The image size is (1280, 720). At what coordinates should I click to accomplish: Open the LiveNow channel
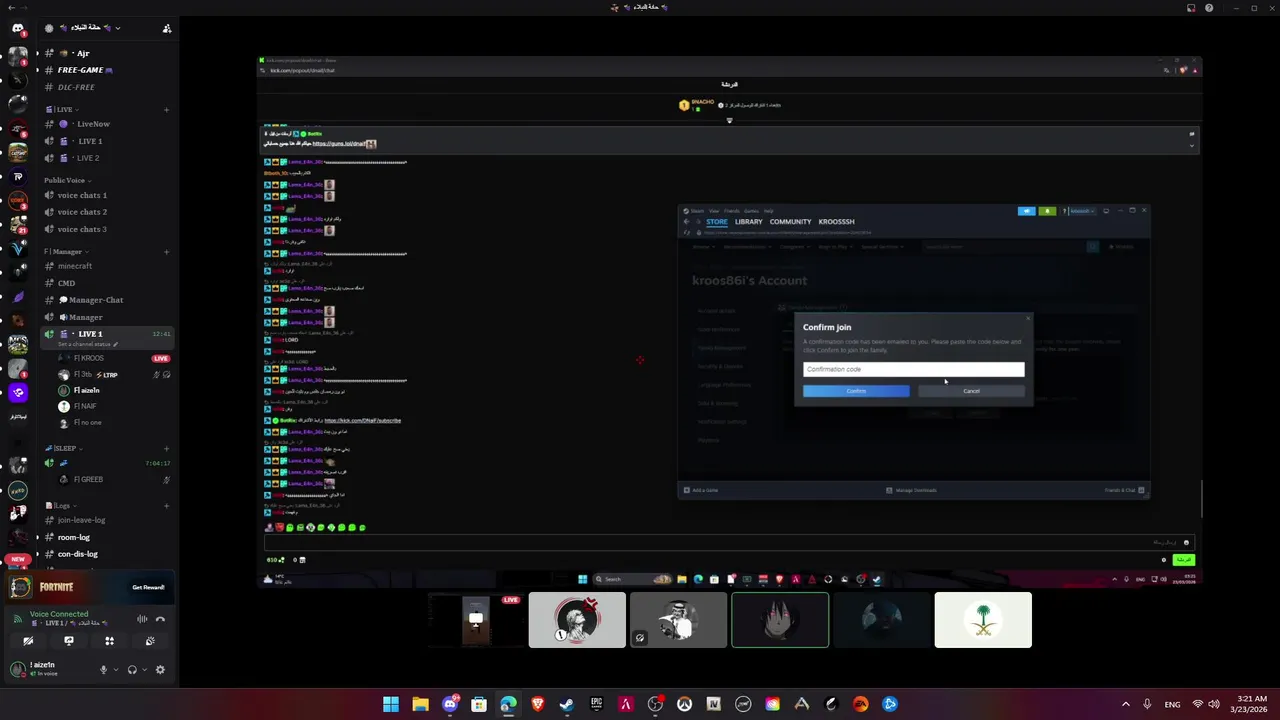coord(105,124)
